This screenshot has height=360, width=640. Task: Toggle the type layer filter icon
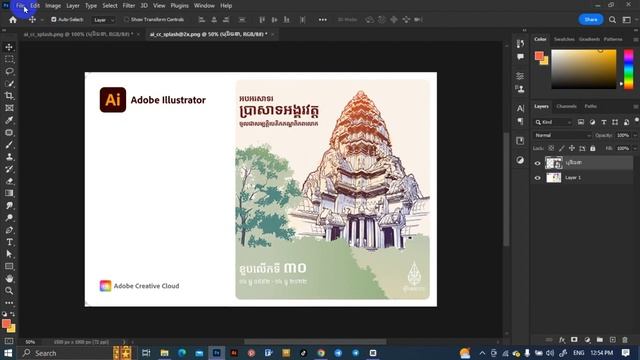coord(604,122)
